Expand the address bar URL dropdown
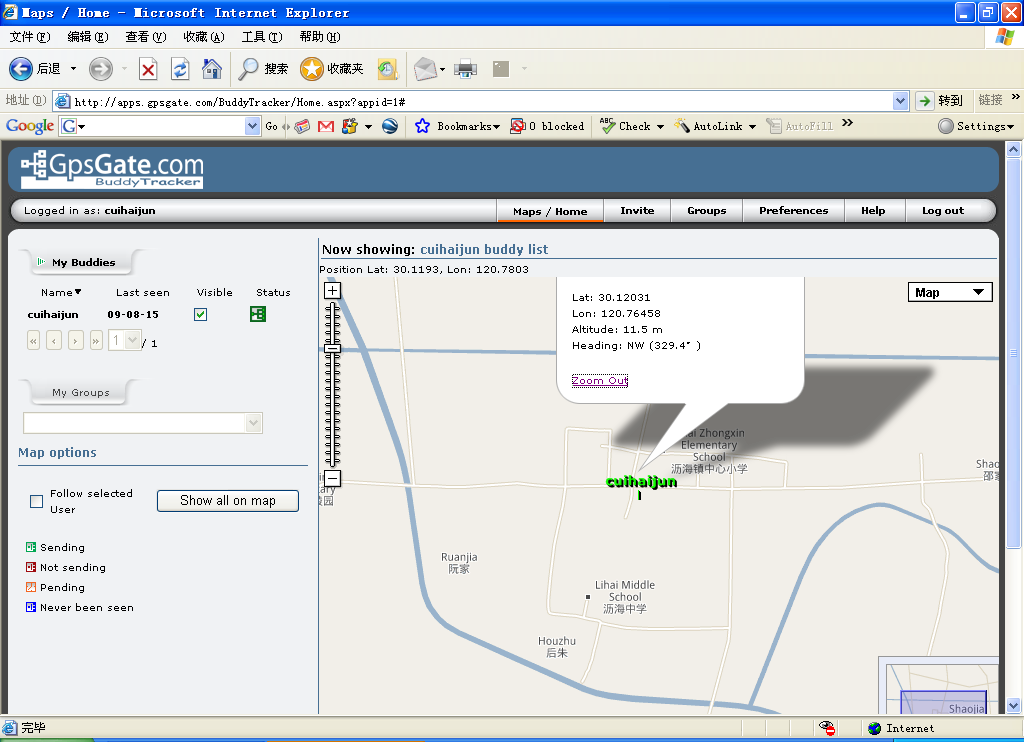Image resolution: width=1024 pixels, height=742 pixels. pyautogui.click(x=901, y=101)
